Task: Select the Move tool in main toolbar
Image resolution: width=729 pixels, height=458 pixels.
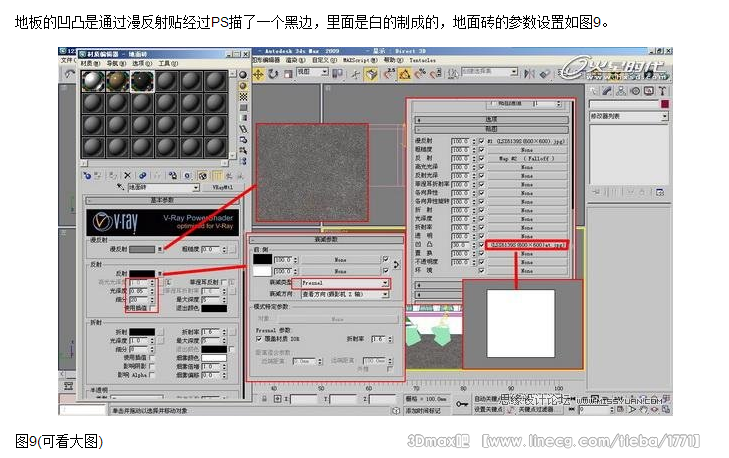Action: [258, 74]
